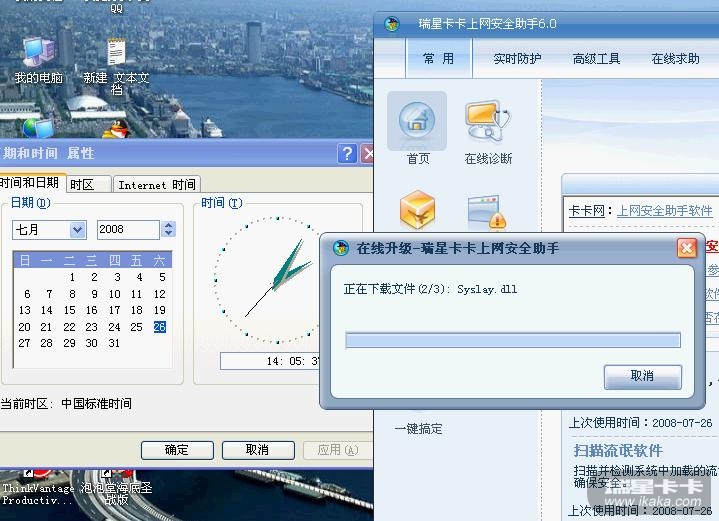Screen dimensions: 719x521
Task: Click the window warning icon in Kaka sidebar
Action: (x=487, y=212)
